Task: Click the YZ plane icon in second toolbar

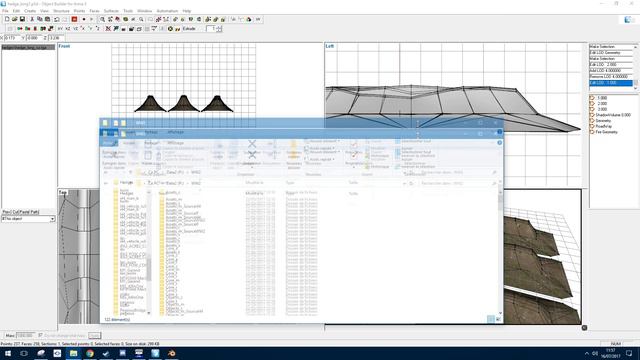Action: 75,29
